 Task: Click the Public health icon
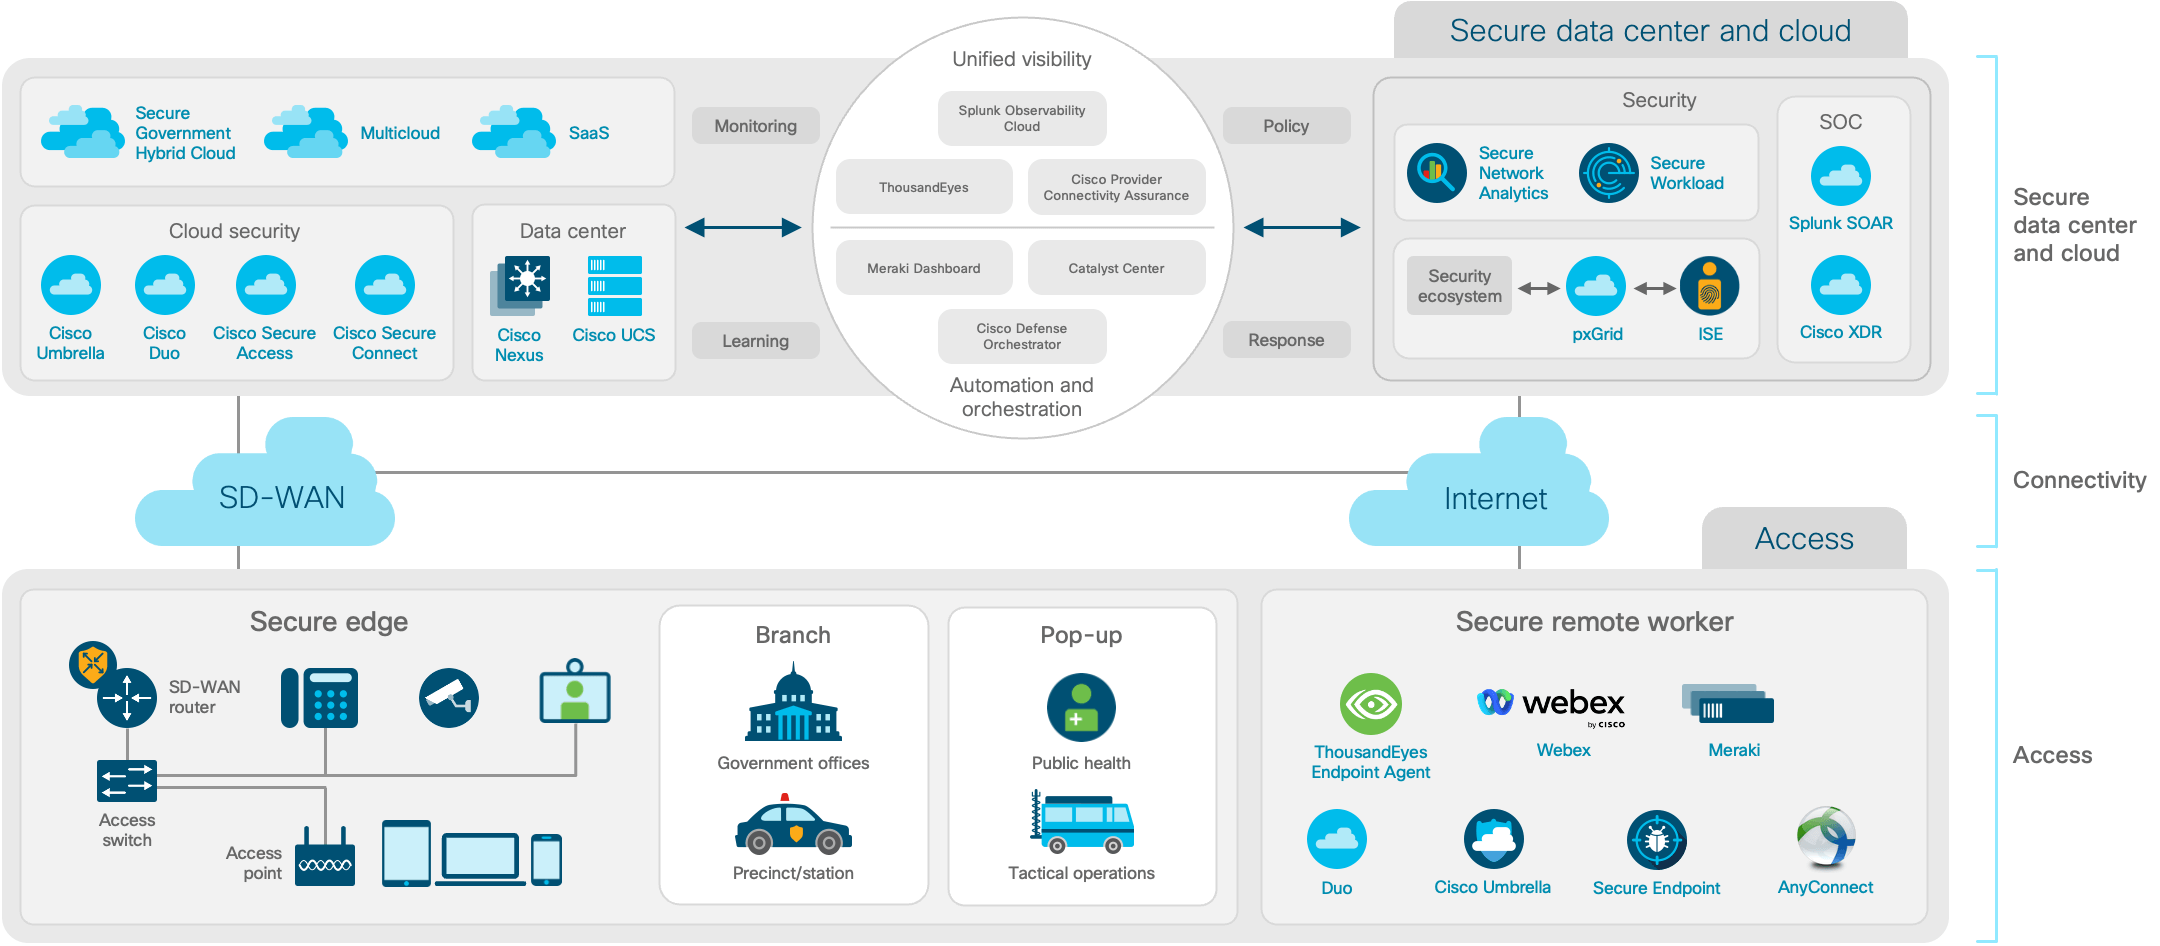(x=1081, y=708)
